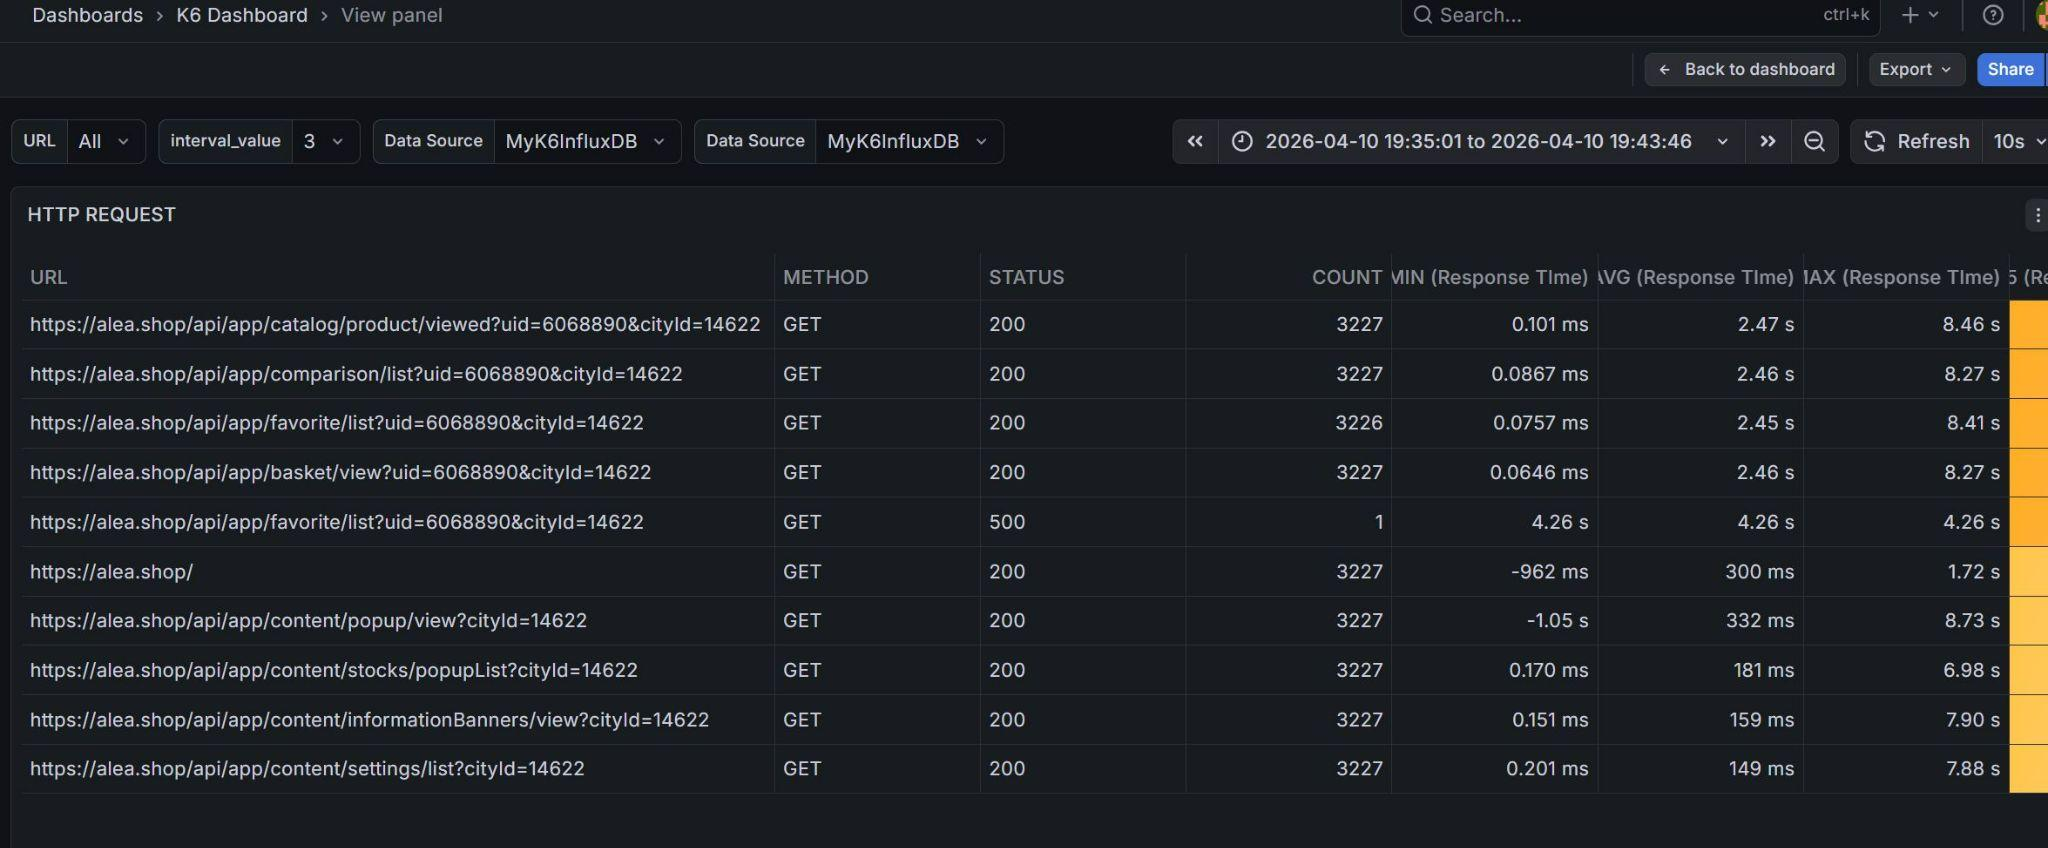The image size is (2048, 848).
Task: Sort by METHOD column header
Action: [825, 277]
